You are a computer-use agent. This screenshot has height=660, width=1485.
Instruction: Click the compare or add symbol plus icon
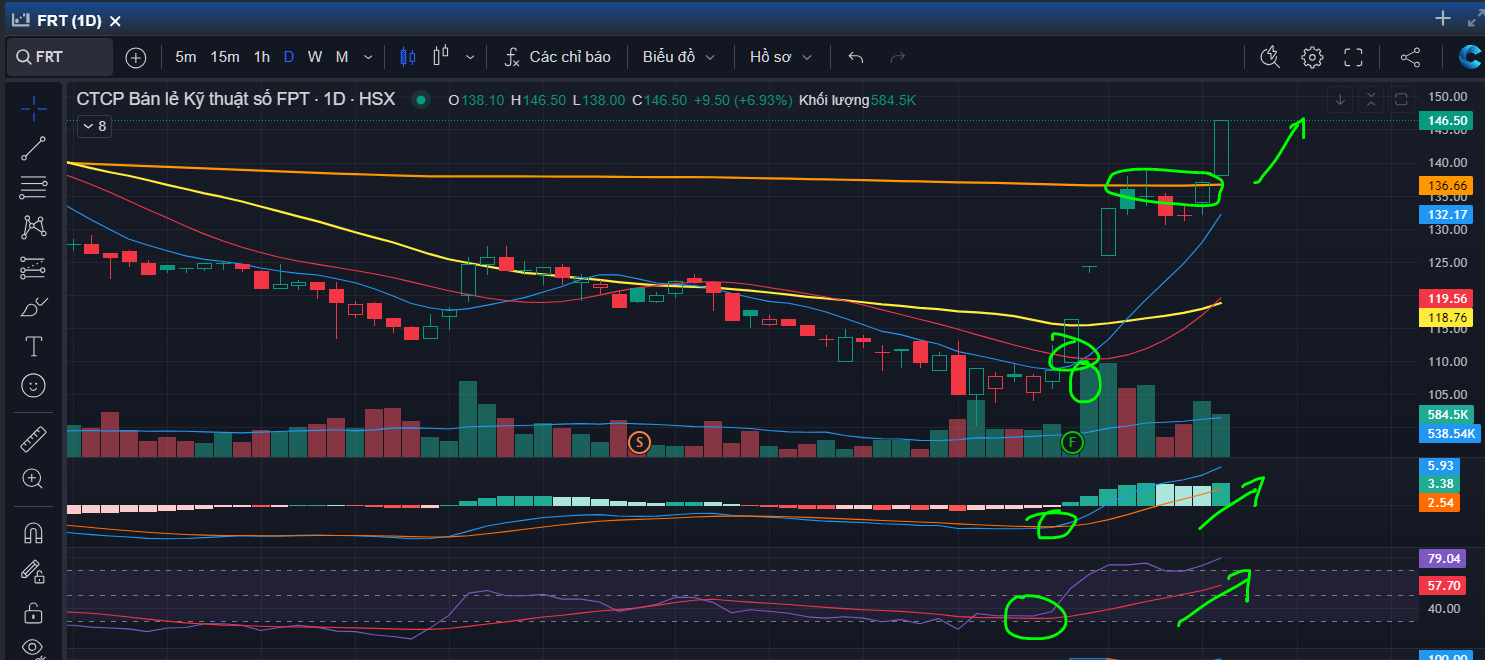[136, 57]
